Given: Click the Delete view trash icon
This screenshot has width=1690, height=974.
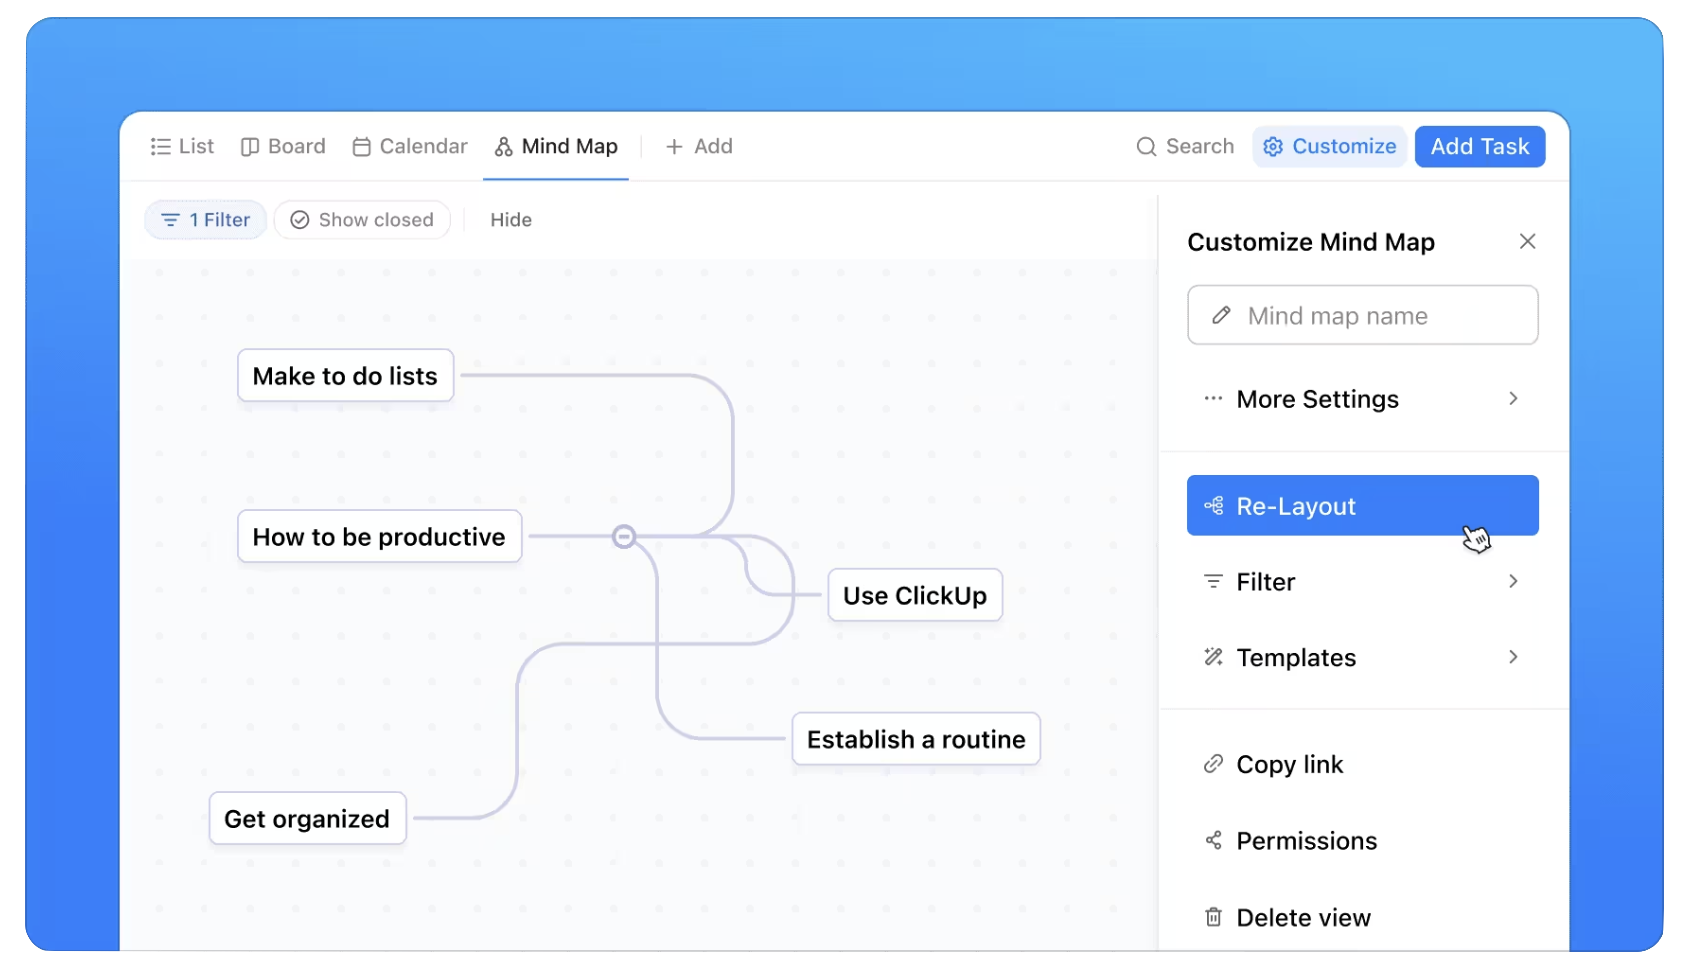Looking at the screenshot, I should [1213, 916].
